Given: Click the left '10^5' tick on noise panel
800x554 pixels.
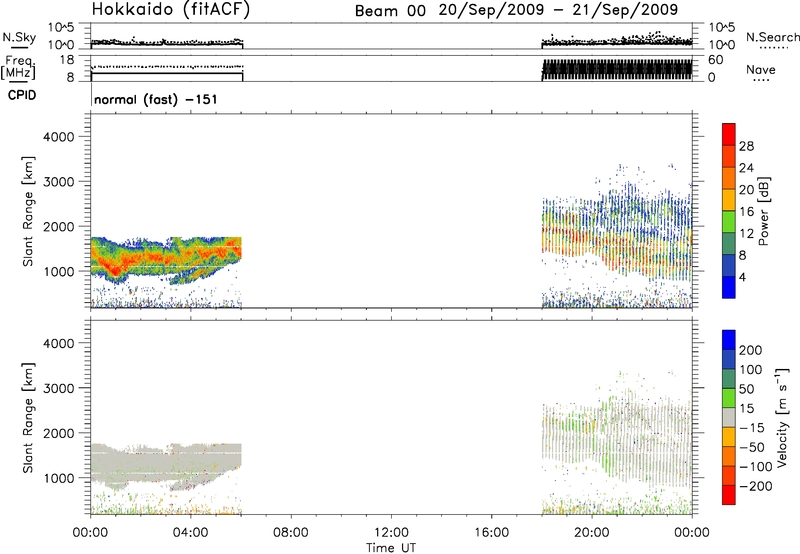Looking at the screenshot, I should click(x=61, y=27).
